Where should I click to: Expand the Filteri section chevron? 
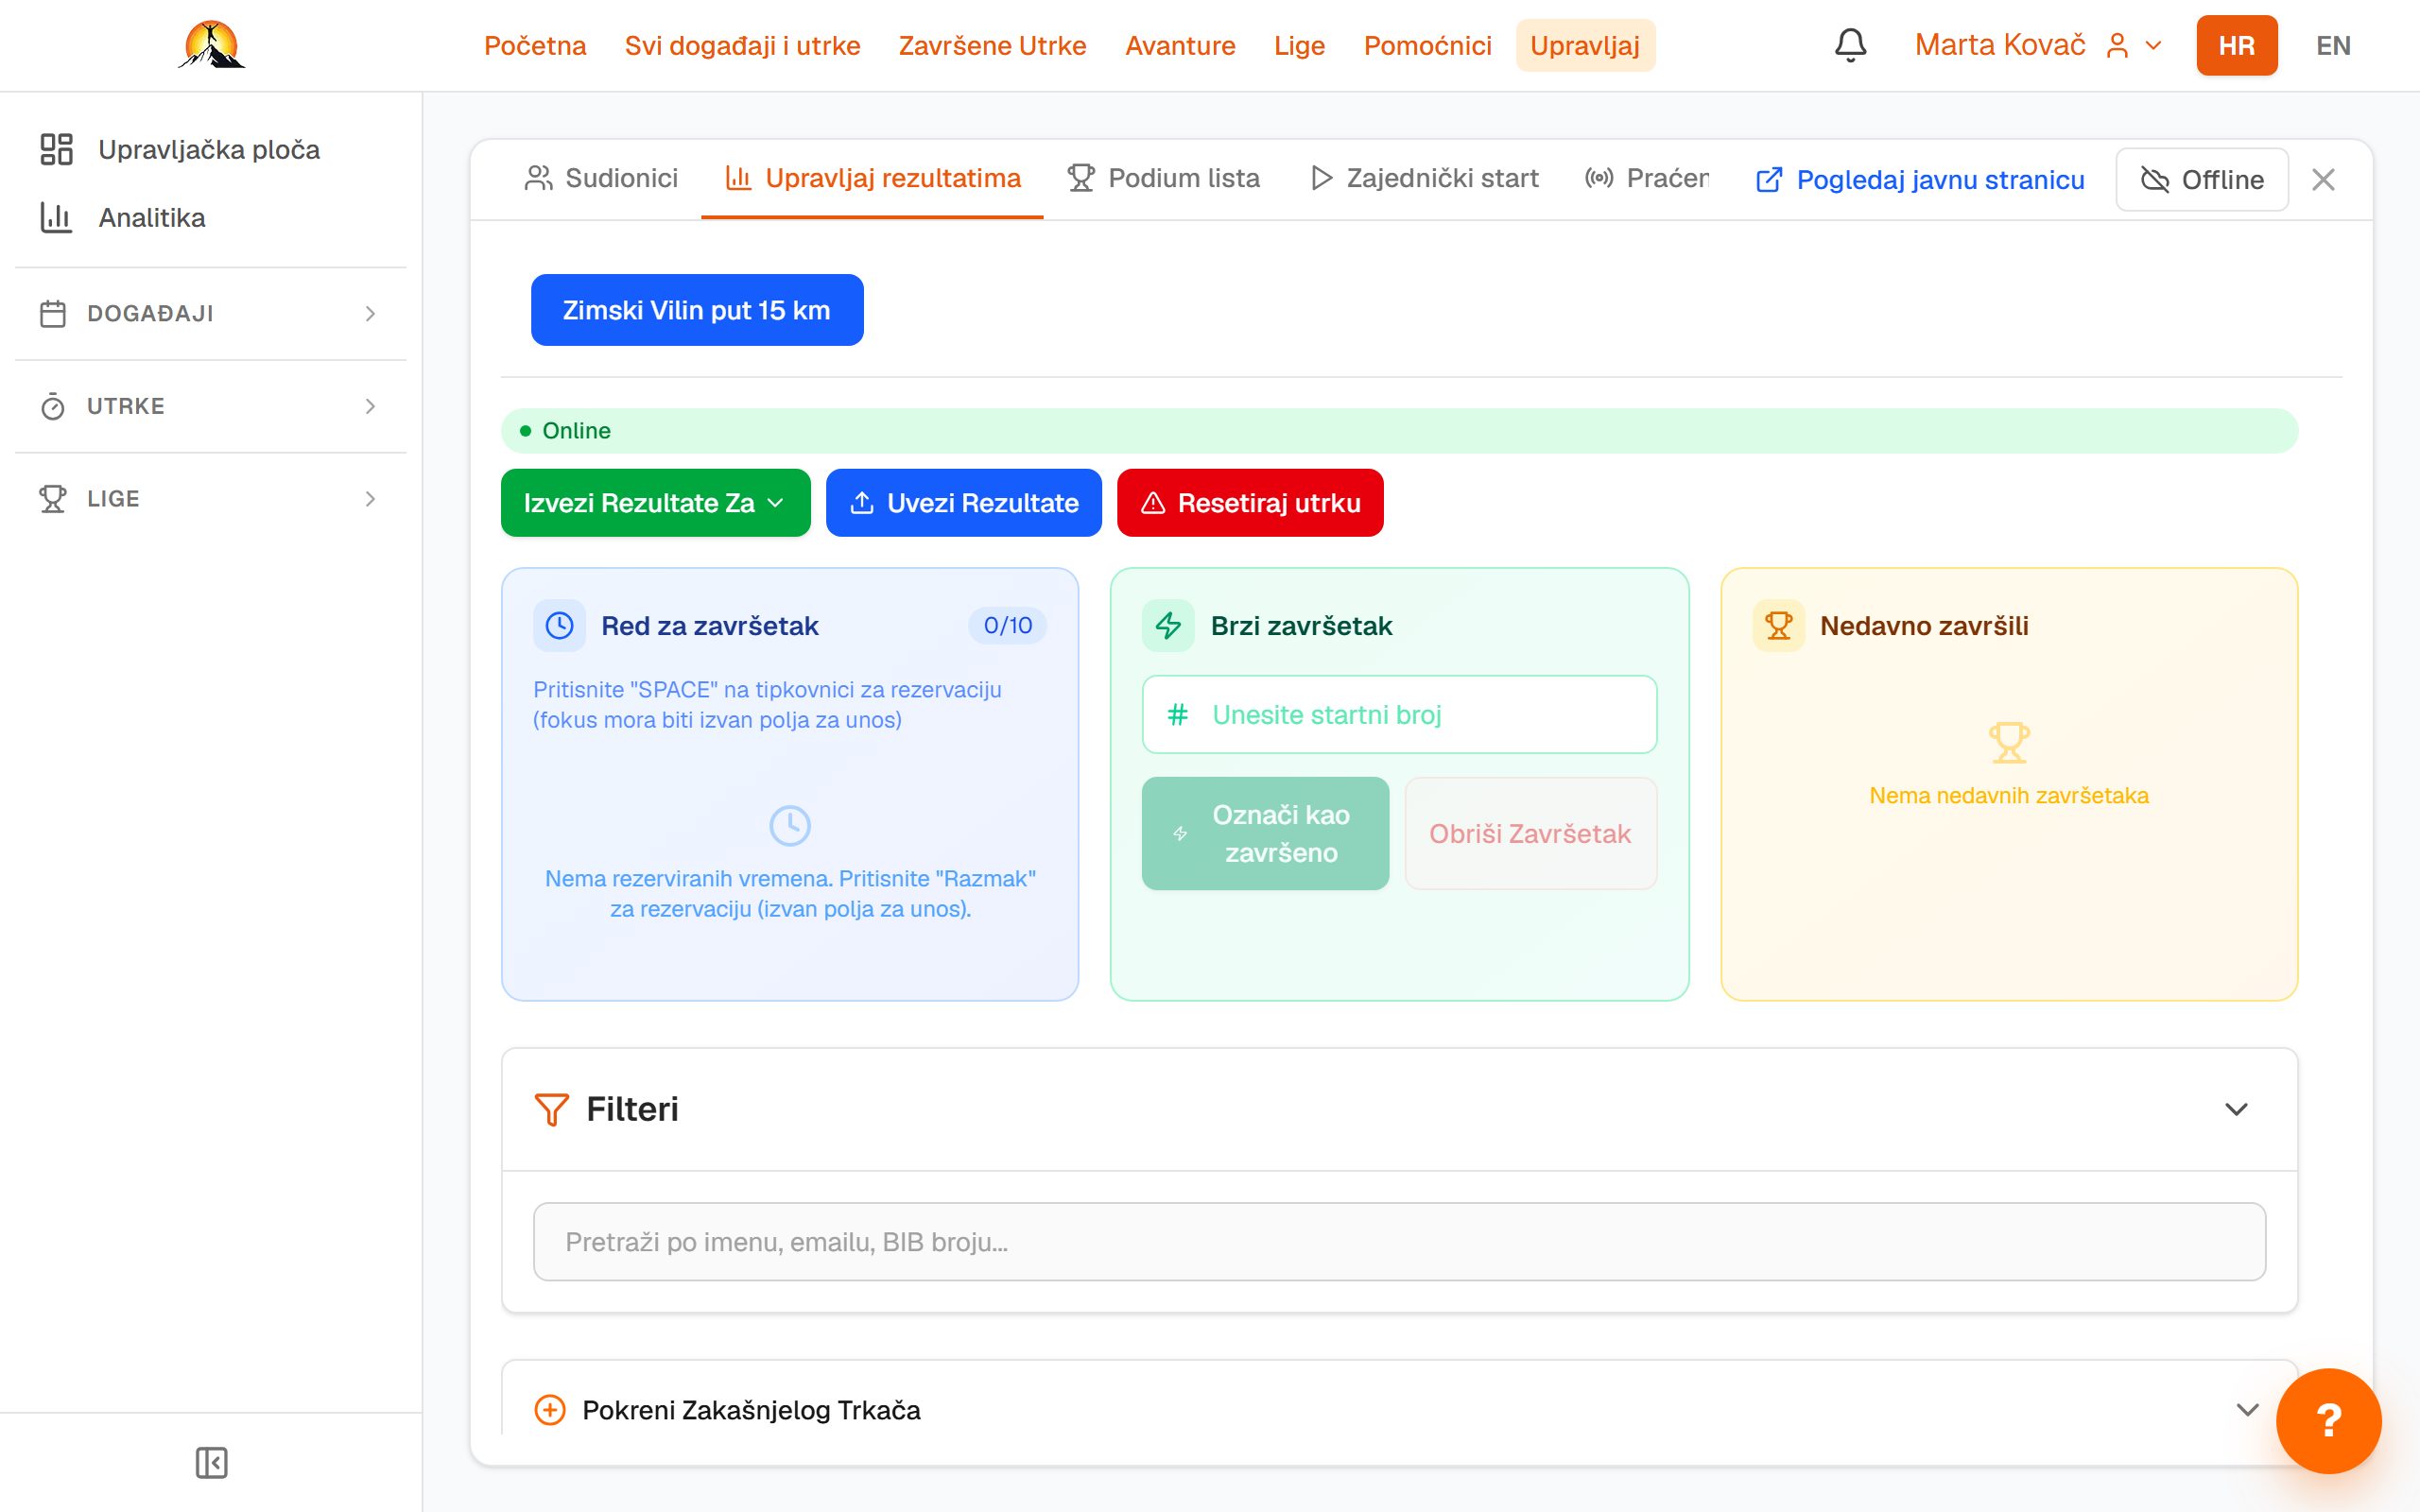[x=2236, y=1109]
